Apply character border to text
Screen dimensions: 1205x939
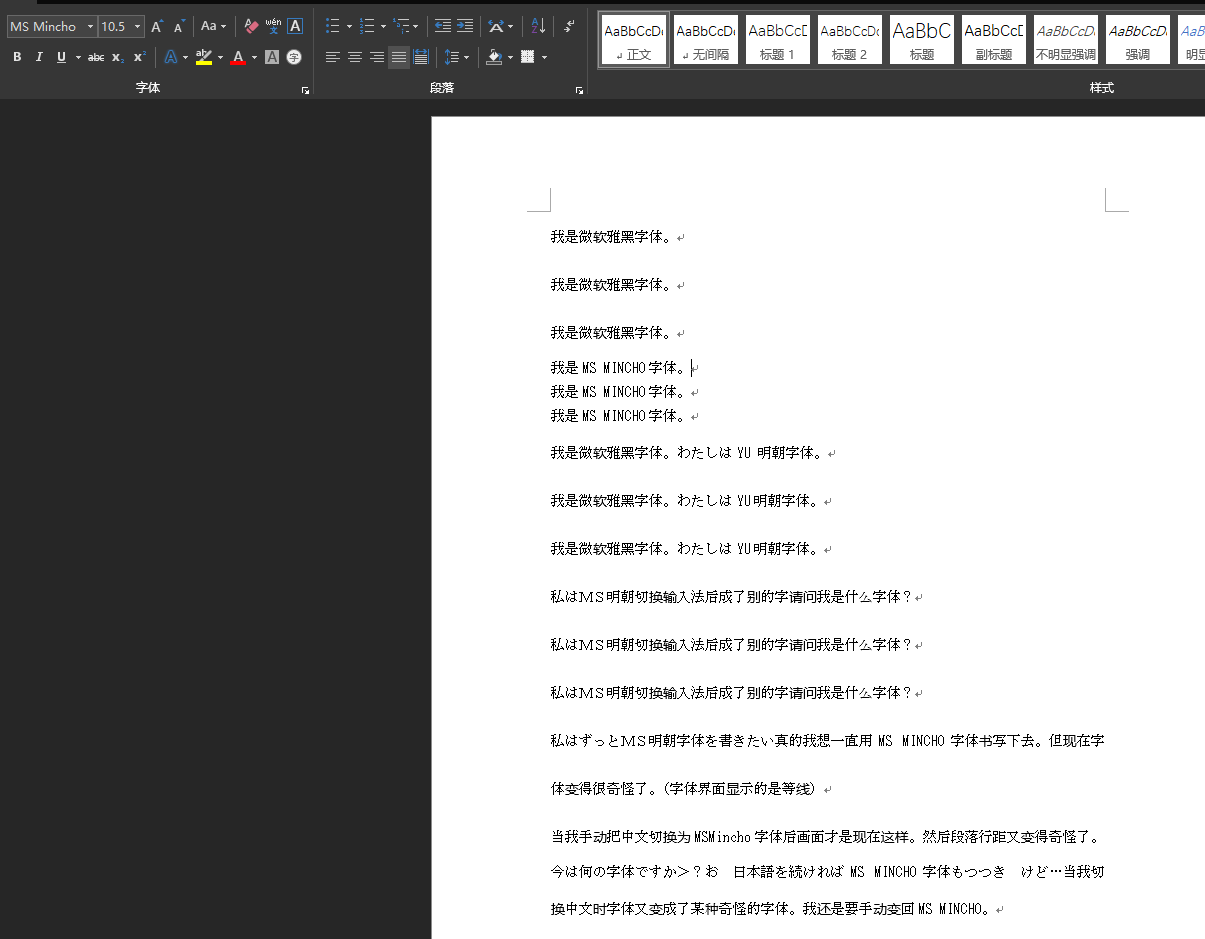(295, 27)
